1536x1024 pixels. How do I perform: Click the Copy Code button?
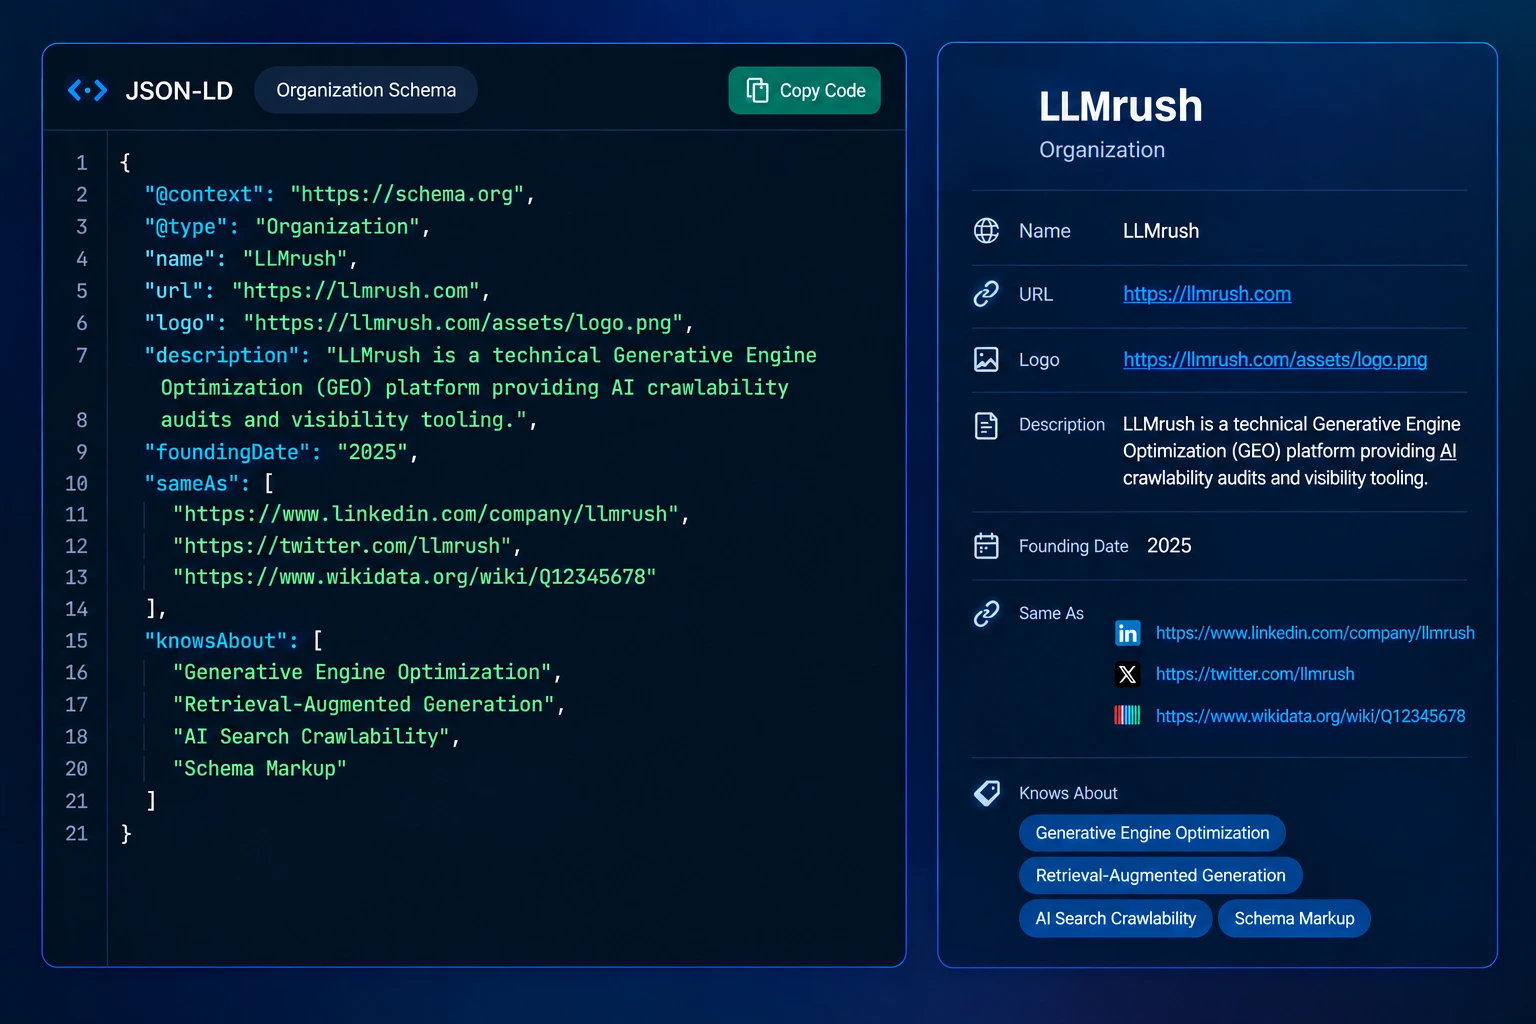pyautogui.click(x=804, y=91)
